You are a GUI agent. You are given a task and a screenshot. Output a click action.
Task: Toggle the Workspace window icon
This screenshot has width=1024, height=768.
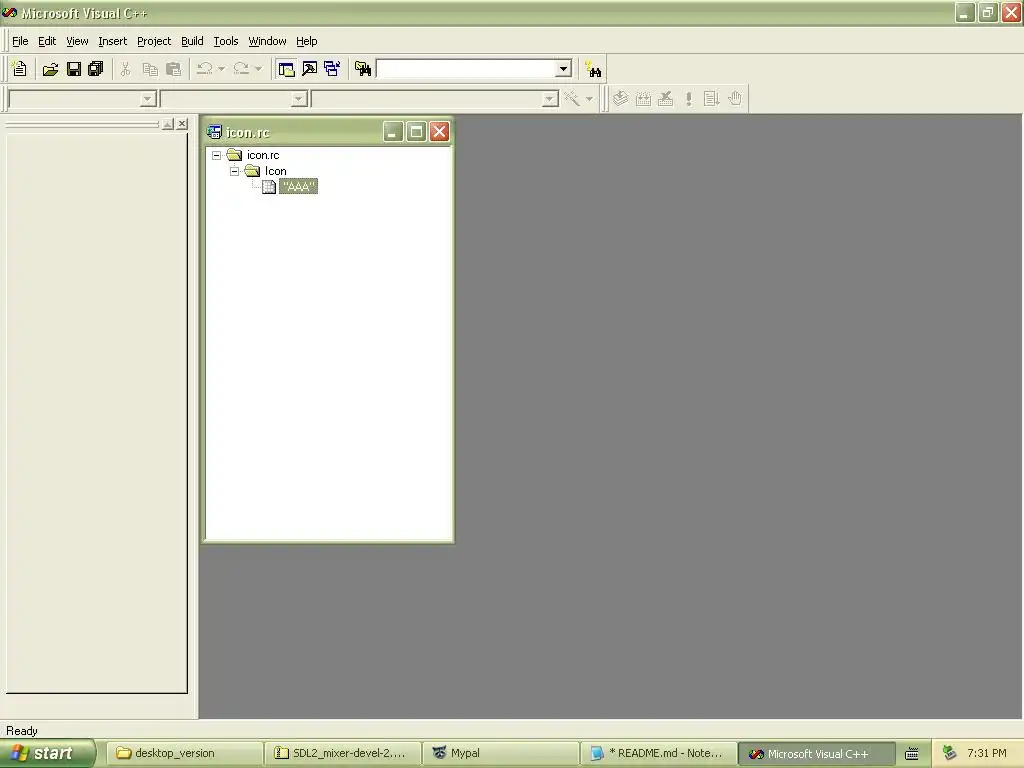286,69
